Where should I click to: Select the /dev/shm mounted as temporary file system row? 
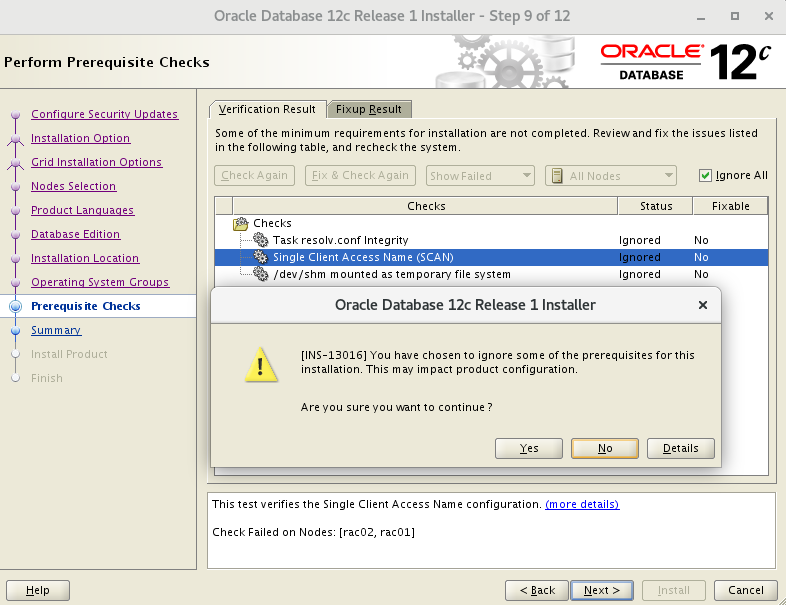392,274
